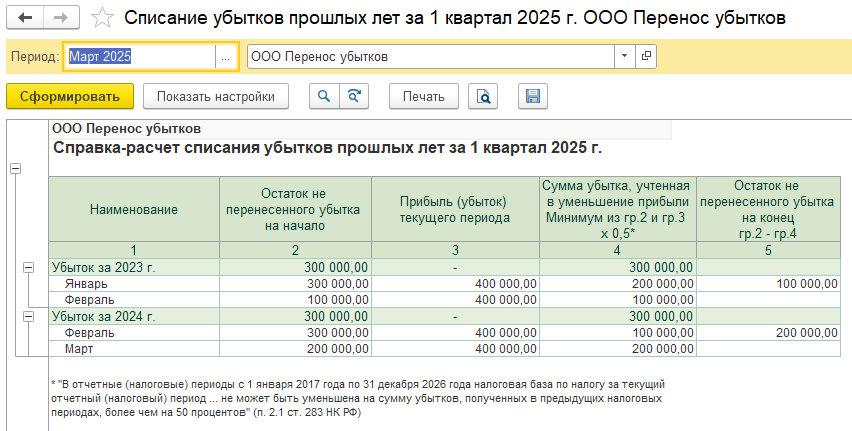Collapse the Убыток за 2024 г. group

(27, 316)
